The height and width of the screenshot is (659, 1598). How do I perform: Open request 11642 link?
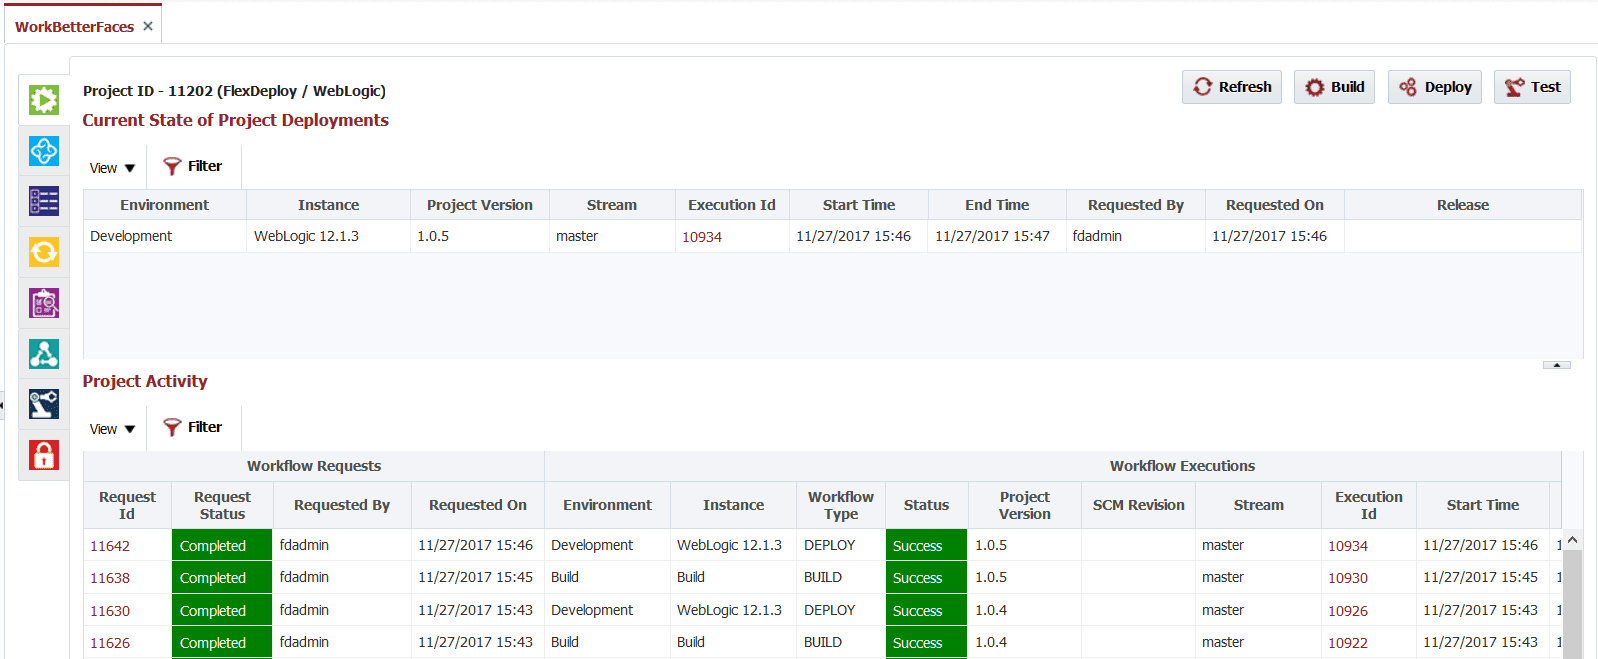tap(110, 546)
